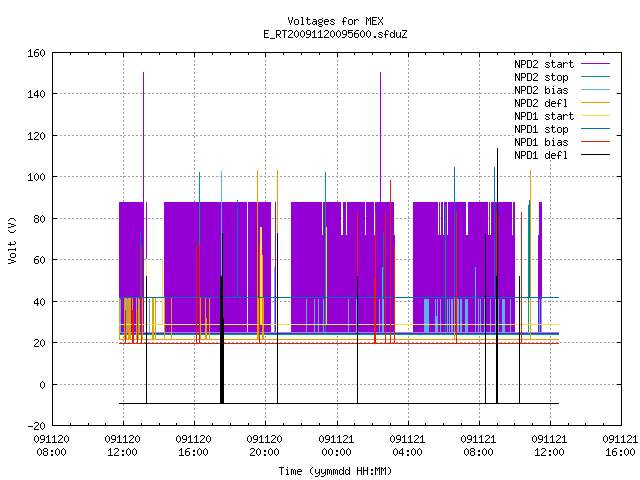Click the y-axis tick value 40

39,302
